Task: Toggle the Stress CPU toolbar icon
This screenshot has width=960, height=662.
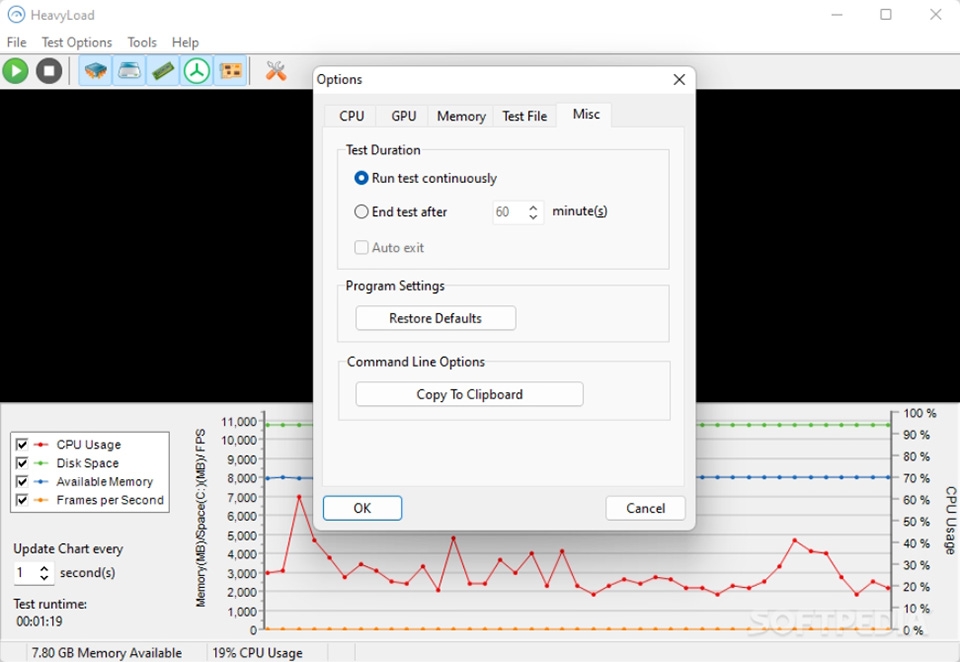Action: pos(96,71)
